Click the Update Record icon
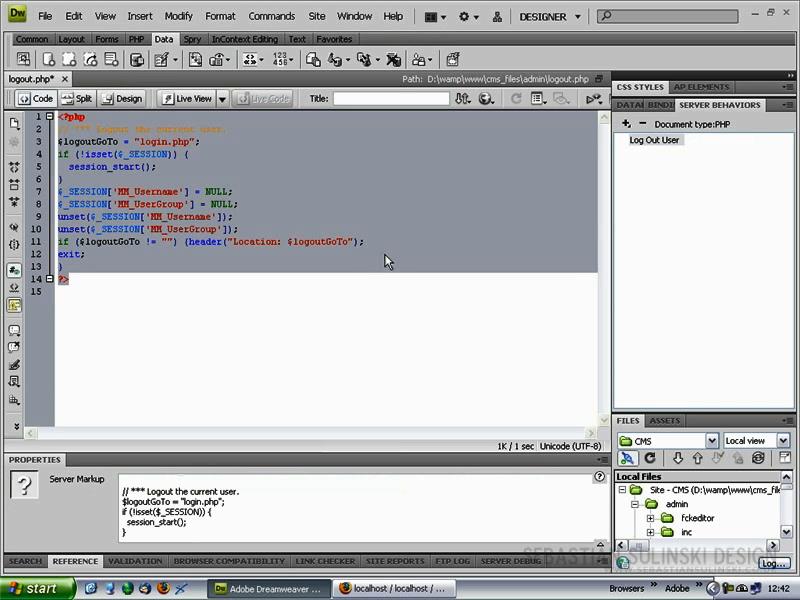800x600 pixels. tap(367, 59)
